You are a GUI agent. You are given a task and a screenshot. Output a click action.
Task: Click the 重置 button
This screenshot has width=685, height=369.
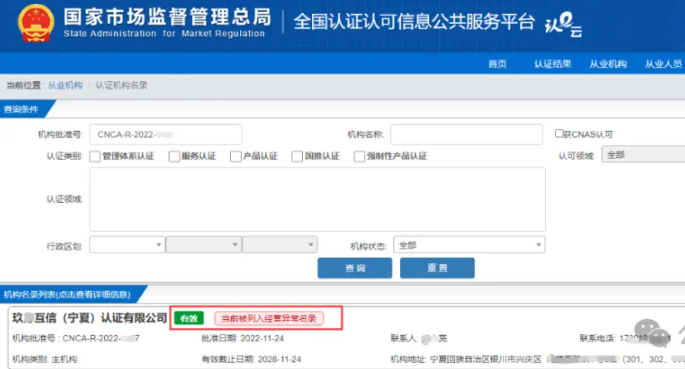pyautogui.click(x=437, y=268)
